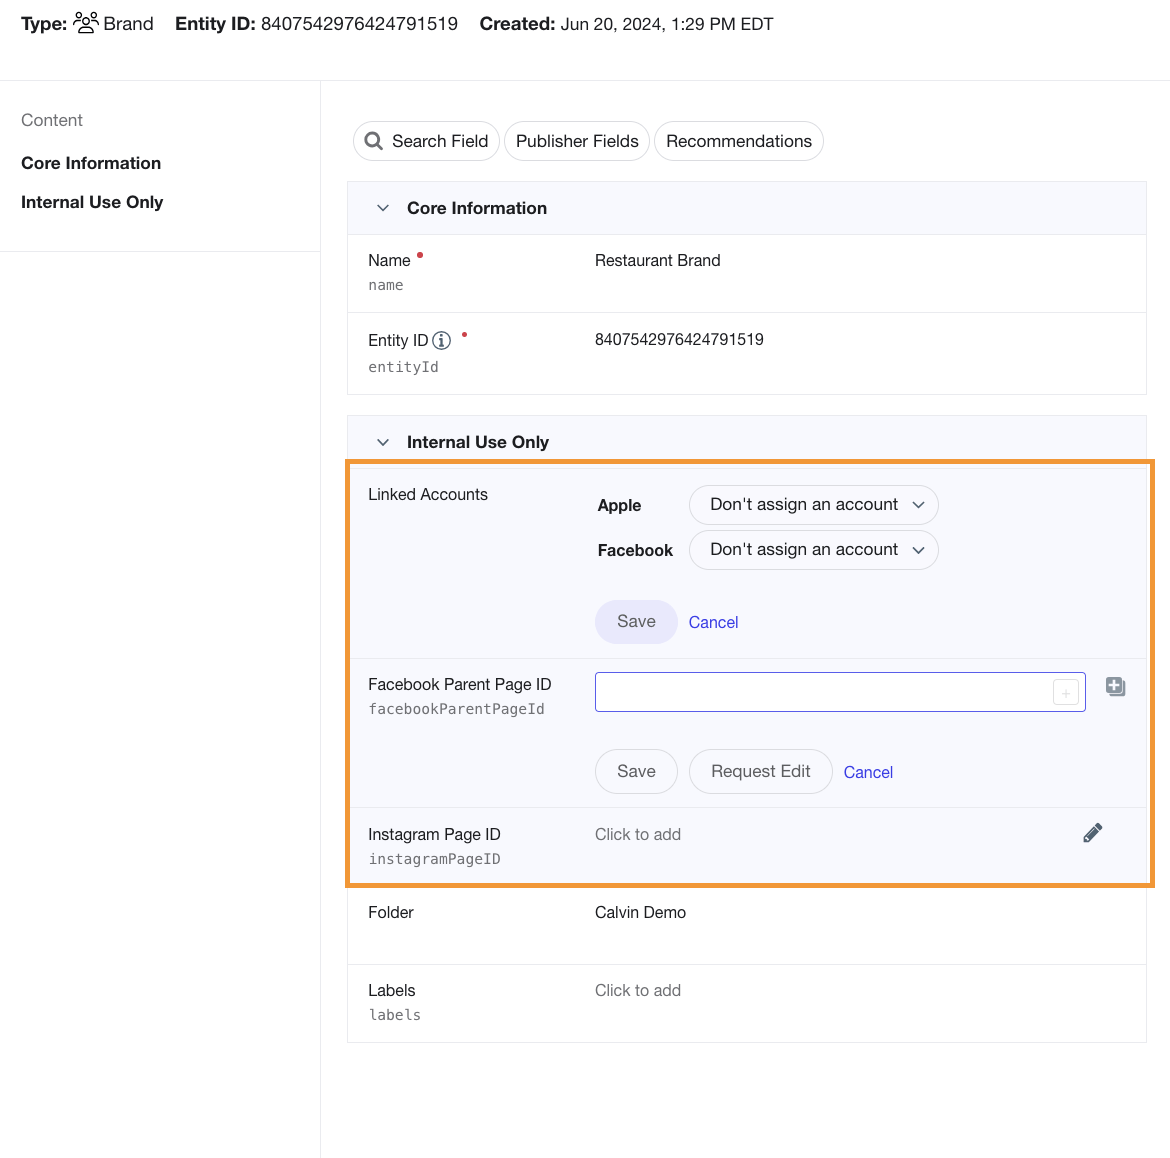This screenshot has height=1158, width=1170.
Task: Click the add-to-multiple icon beside Facebook Parent Page ID
Action: [1116, 686]
